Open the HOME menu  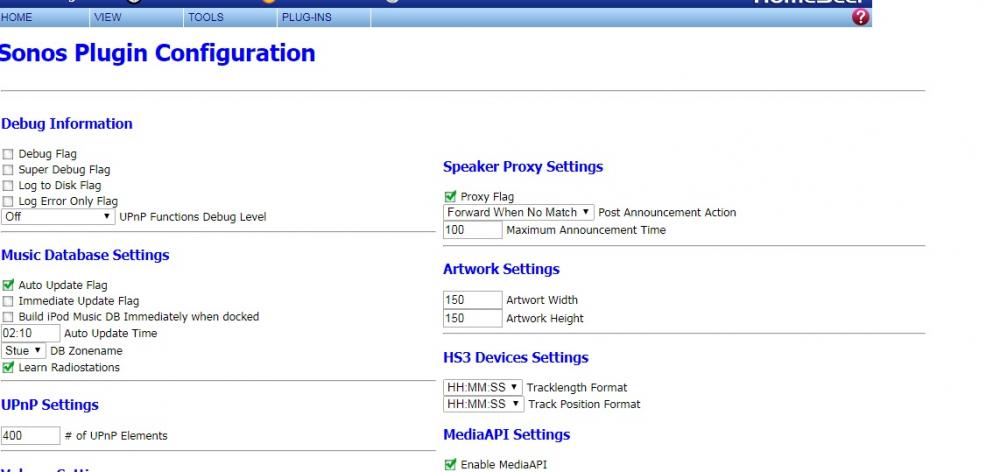[x=17, y=17]
